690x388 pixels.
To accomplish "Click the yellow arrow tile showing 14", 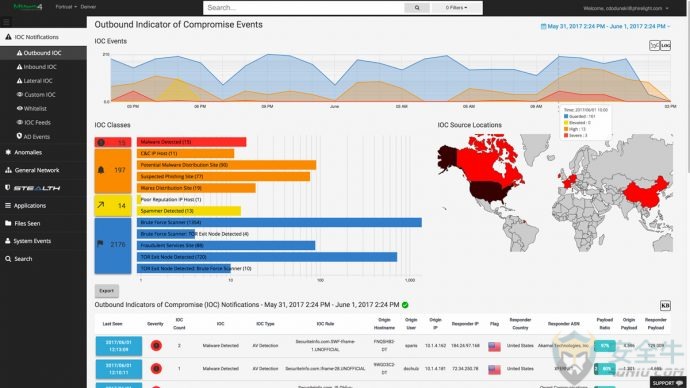I will tap(113, 205).
